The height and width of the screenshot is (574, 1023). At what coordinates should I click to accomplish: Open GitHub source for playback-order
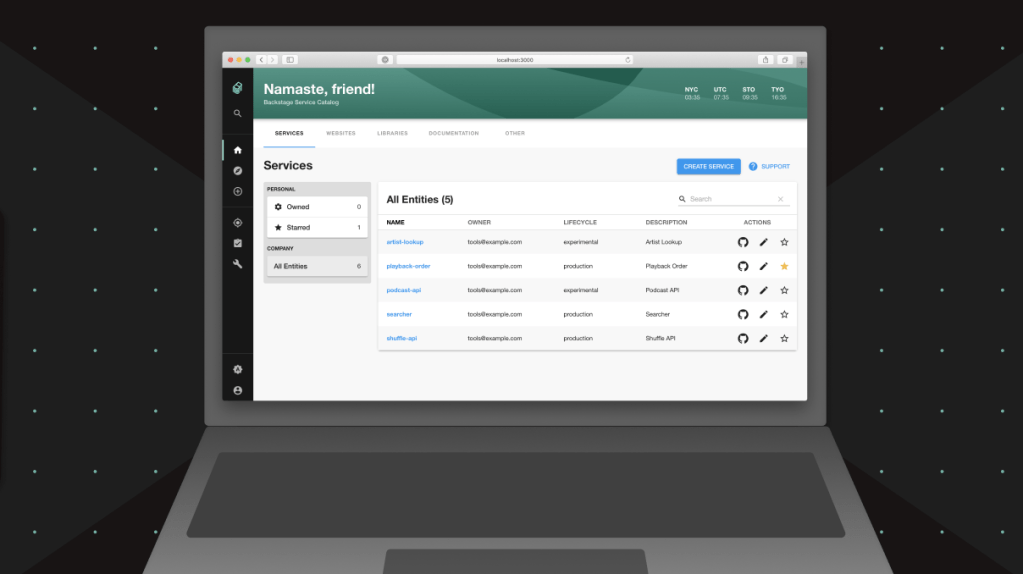point(743,266)
